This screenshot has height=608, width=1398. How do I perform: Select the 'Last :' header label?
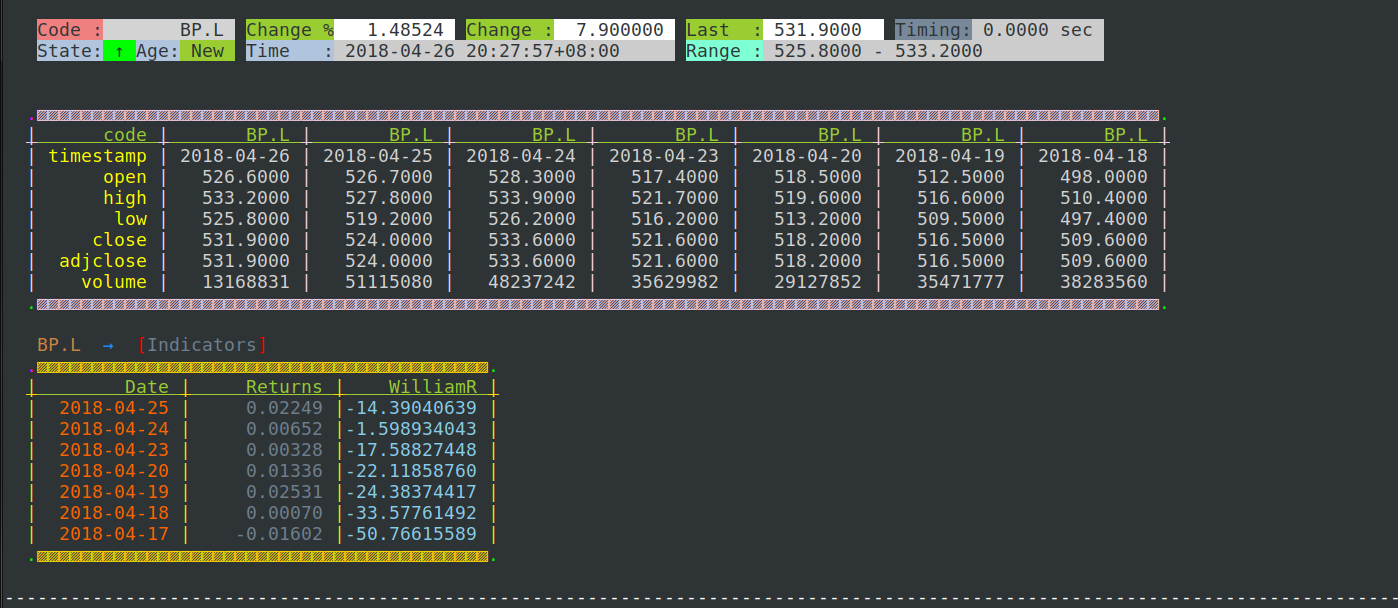tap(725, 30)
